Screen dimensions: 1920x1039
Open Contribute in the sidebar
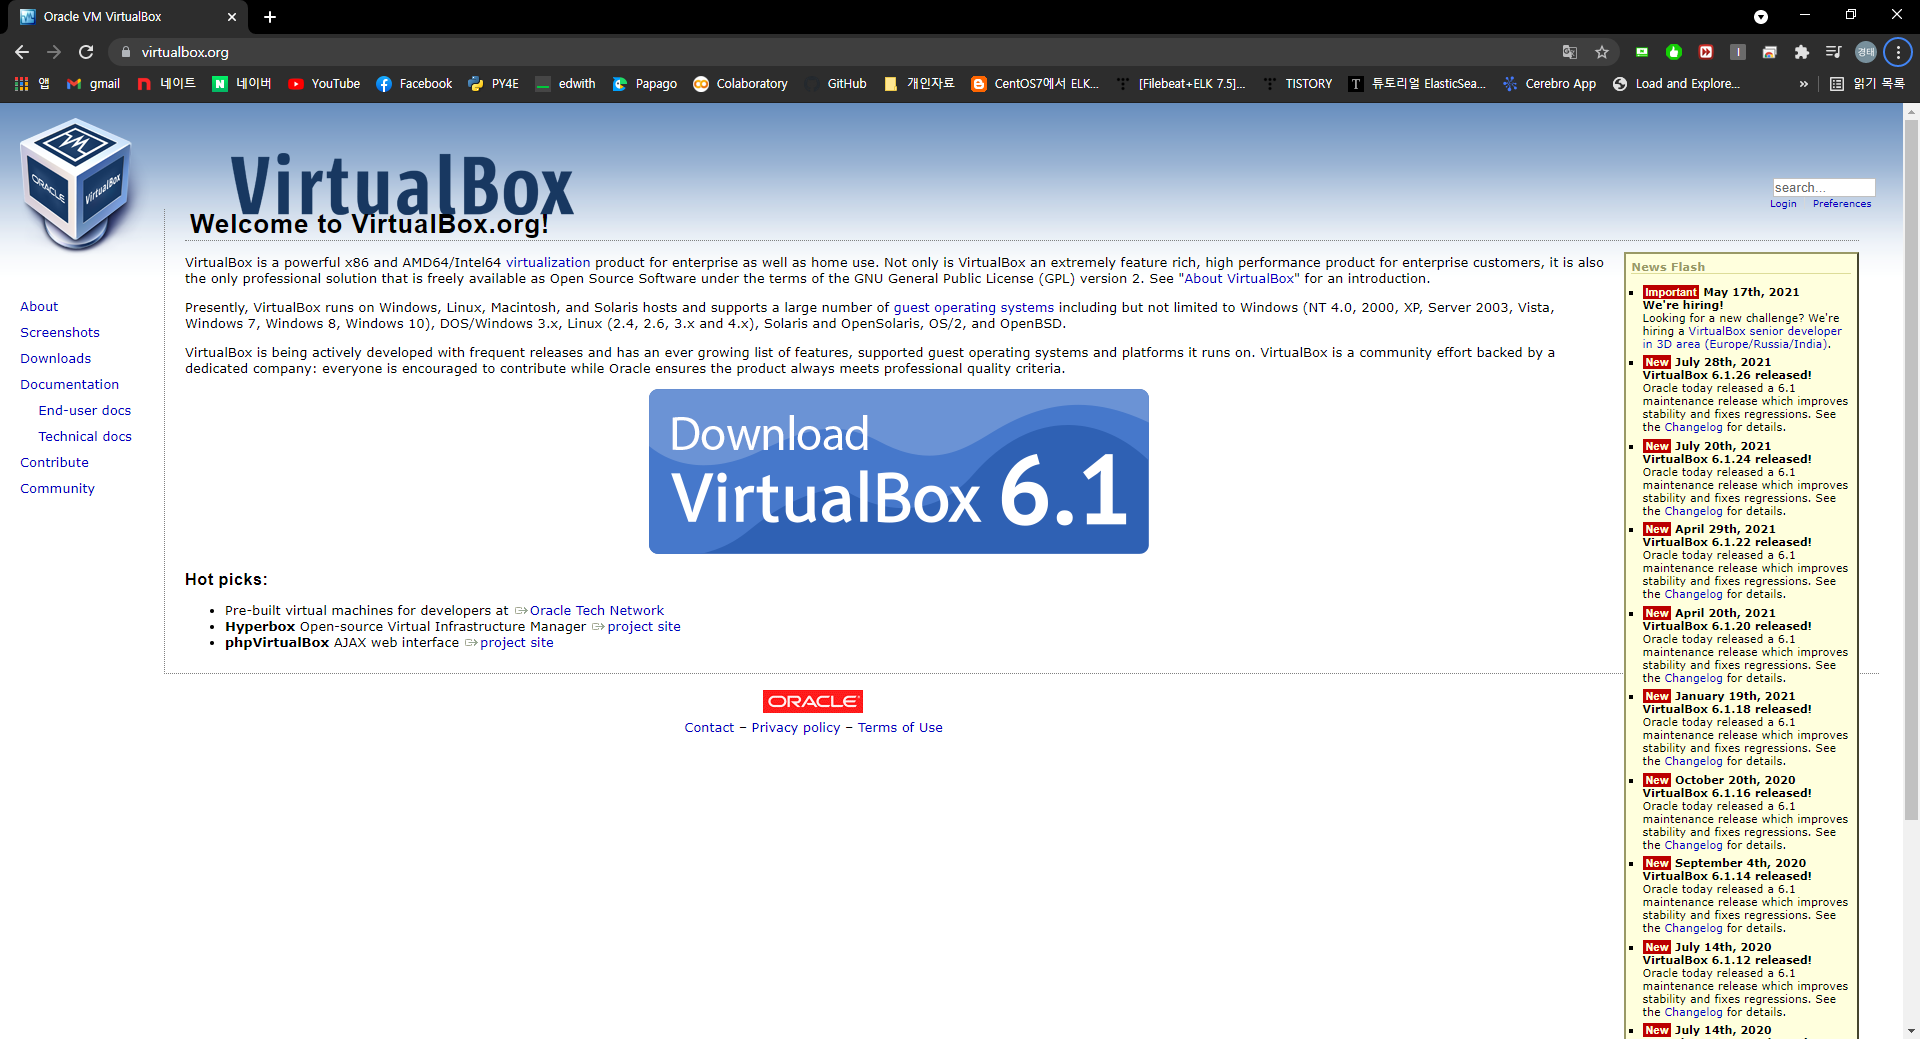click(x=54, y=462)
